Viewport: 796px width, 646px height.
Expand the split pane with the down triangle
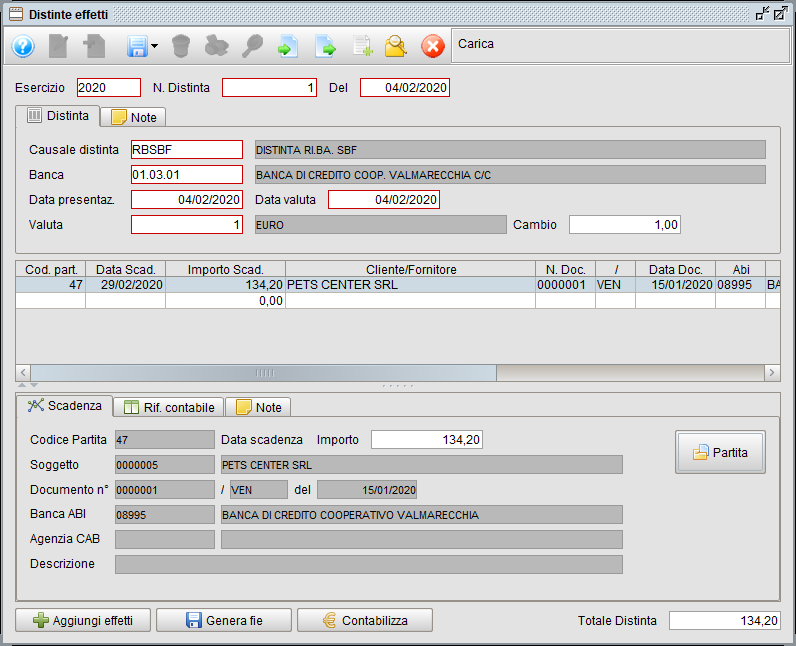coord(34,386)
